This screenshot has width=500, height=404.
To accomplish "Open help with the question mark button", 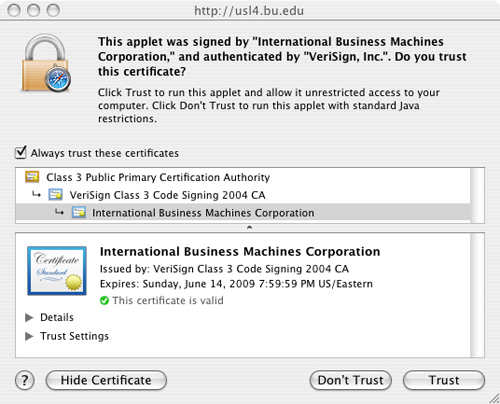I will click(x=25, y=380).
